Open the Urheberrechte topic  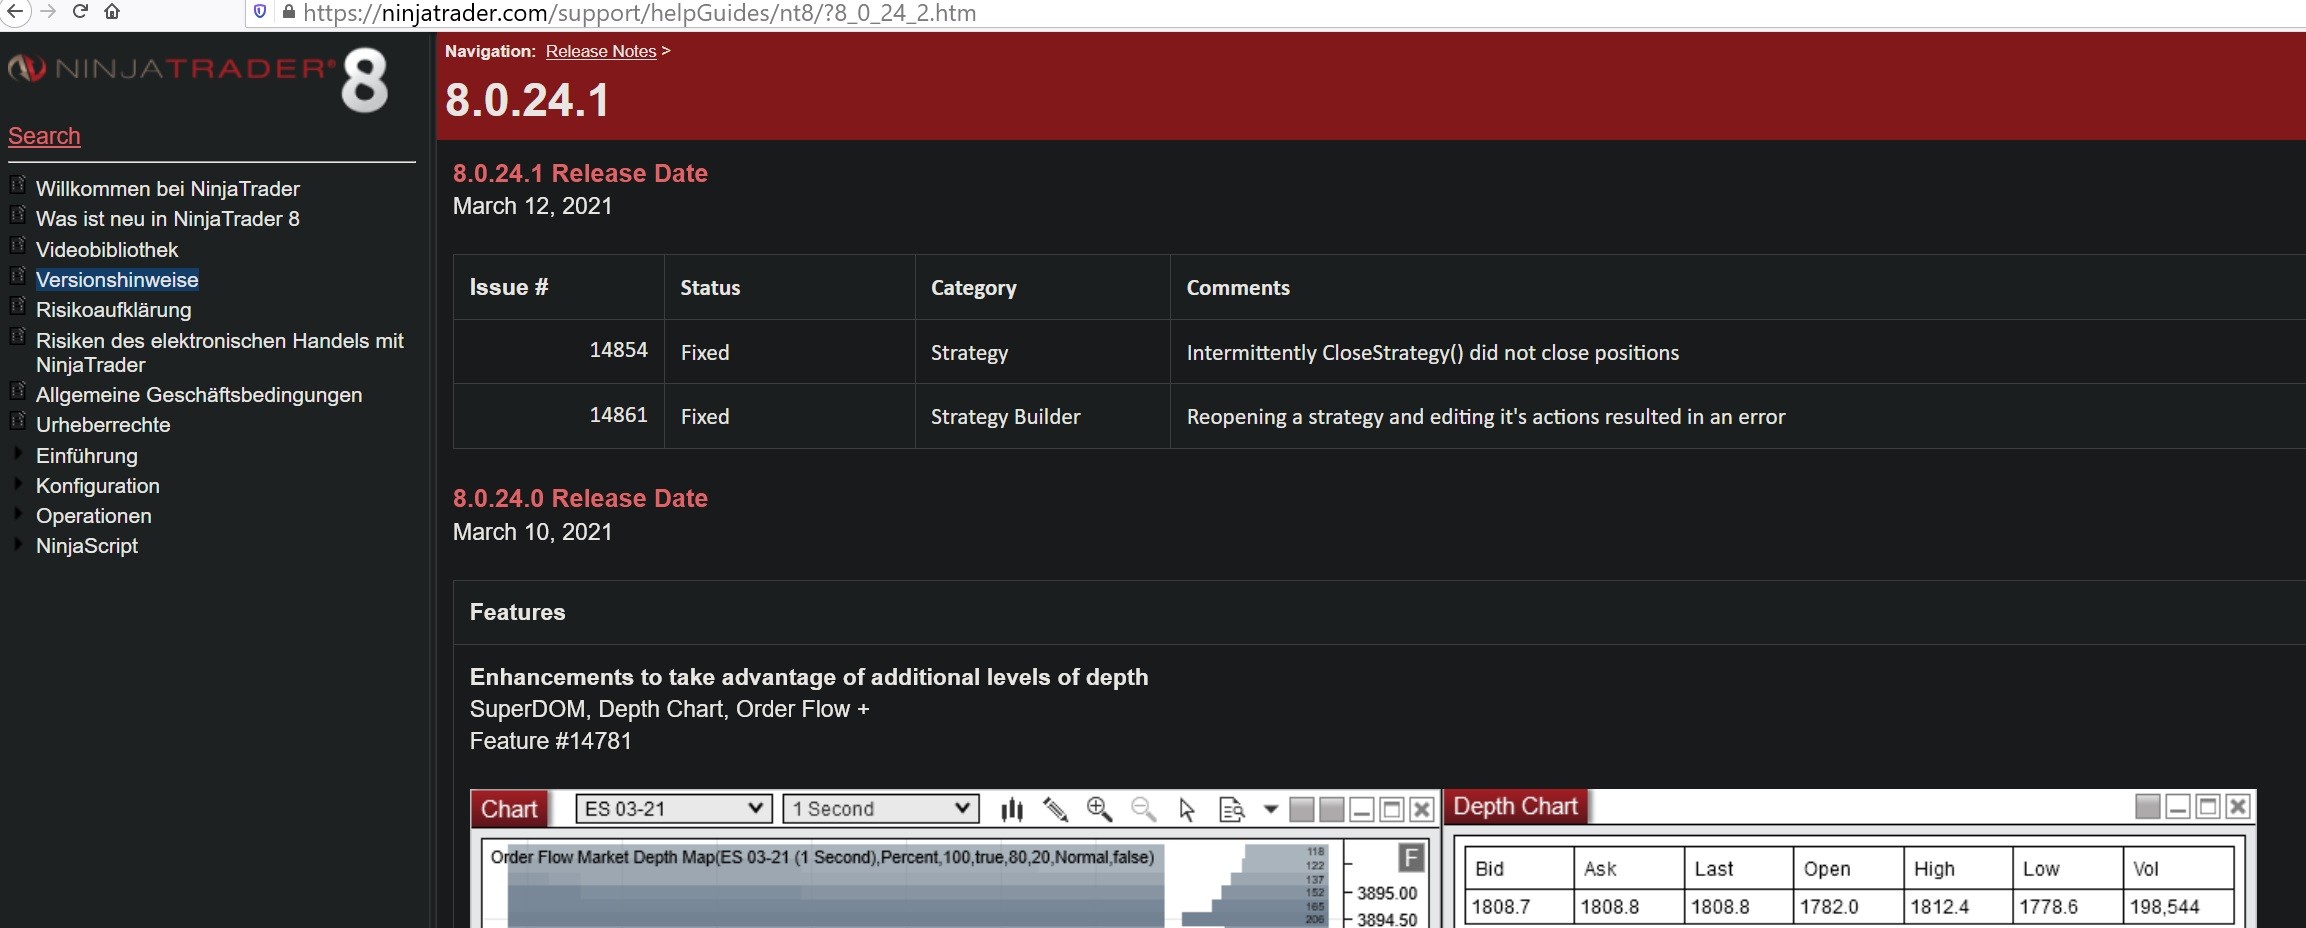point(103,425)
